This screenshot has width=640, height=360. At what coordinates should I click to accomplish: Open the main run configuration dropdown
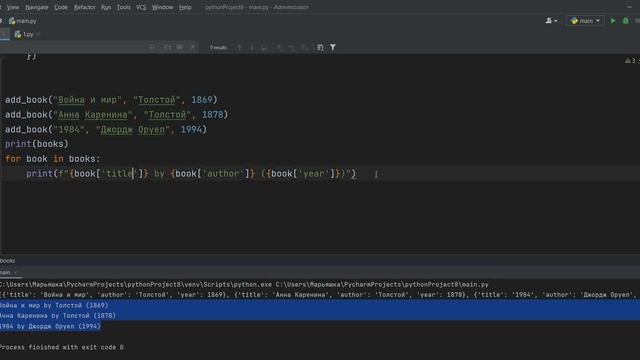(585, 20)
